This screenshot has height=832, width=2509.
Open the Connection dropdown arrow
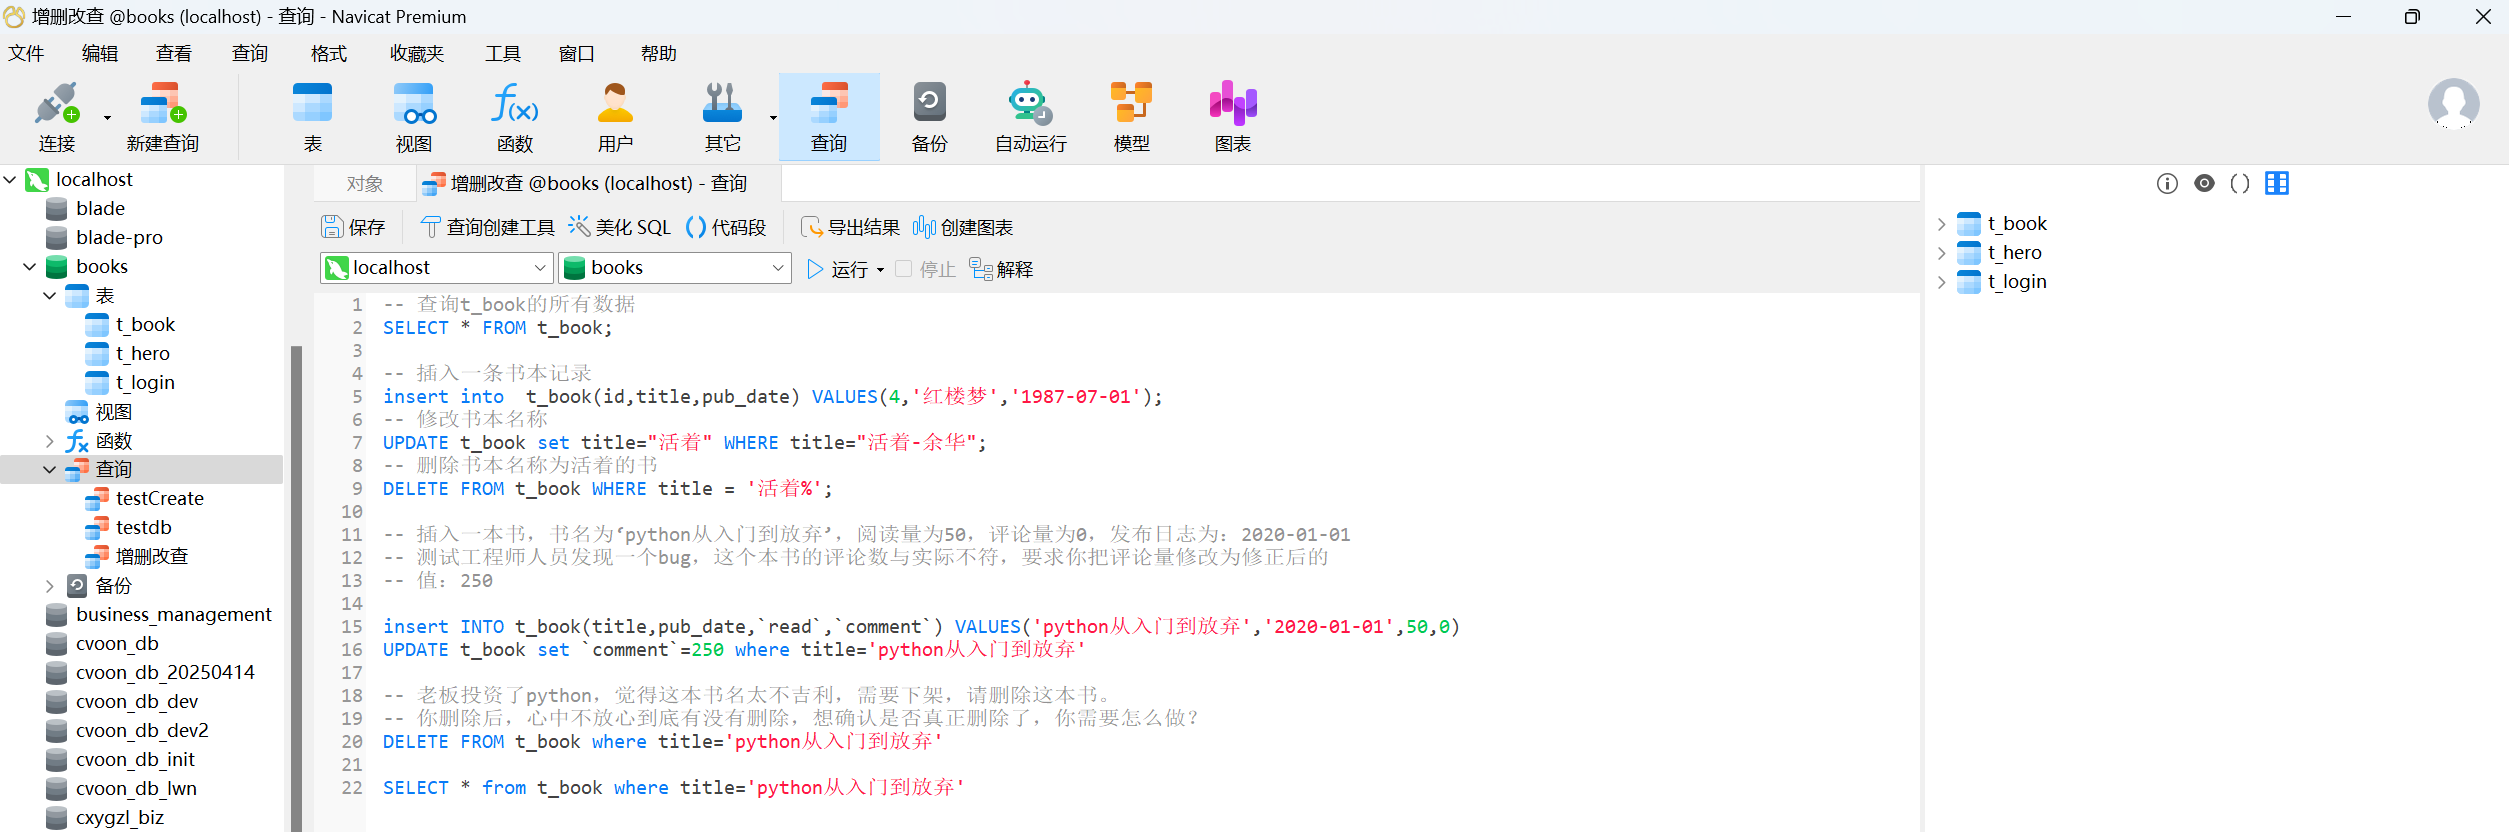(107, 118)
